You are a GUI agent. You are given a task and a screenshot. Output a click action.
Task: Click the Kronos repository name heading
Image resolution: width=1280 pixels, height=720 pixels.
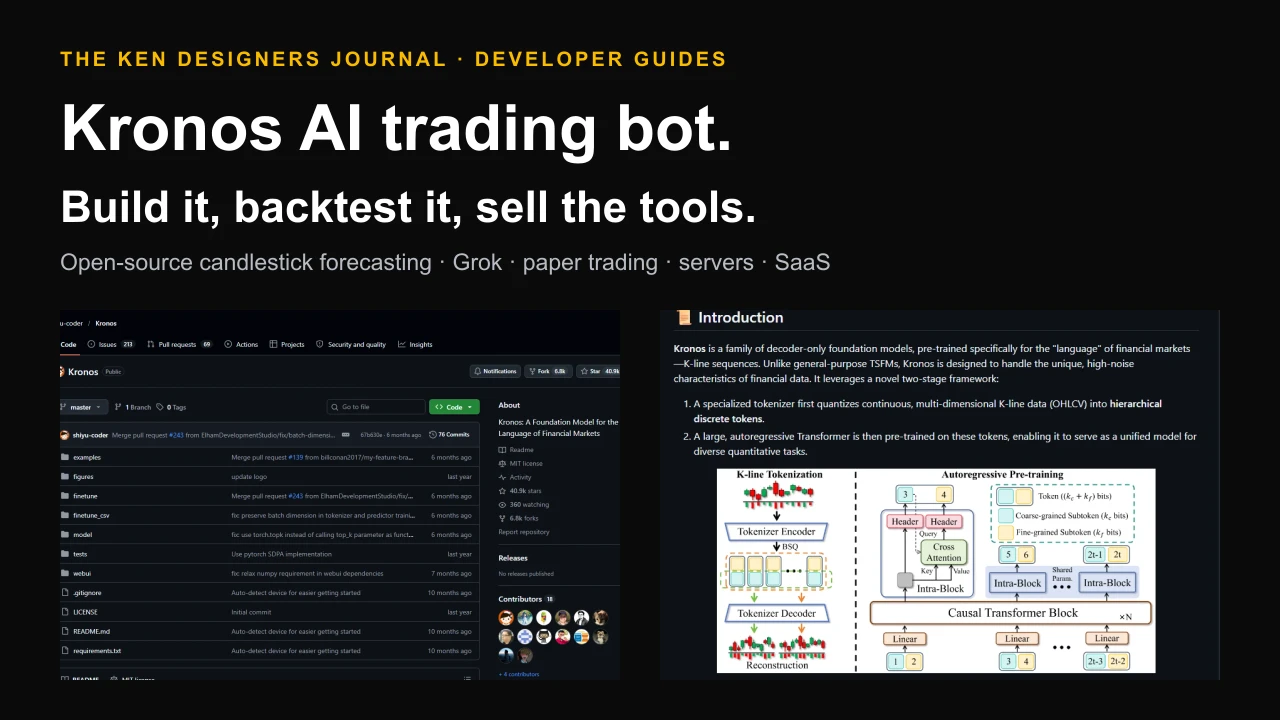click(83, 371)
